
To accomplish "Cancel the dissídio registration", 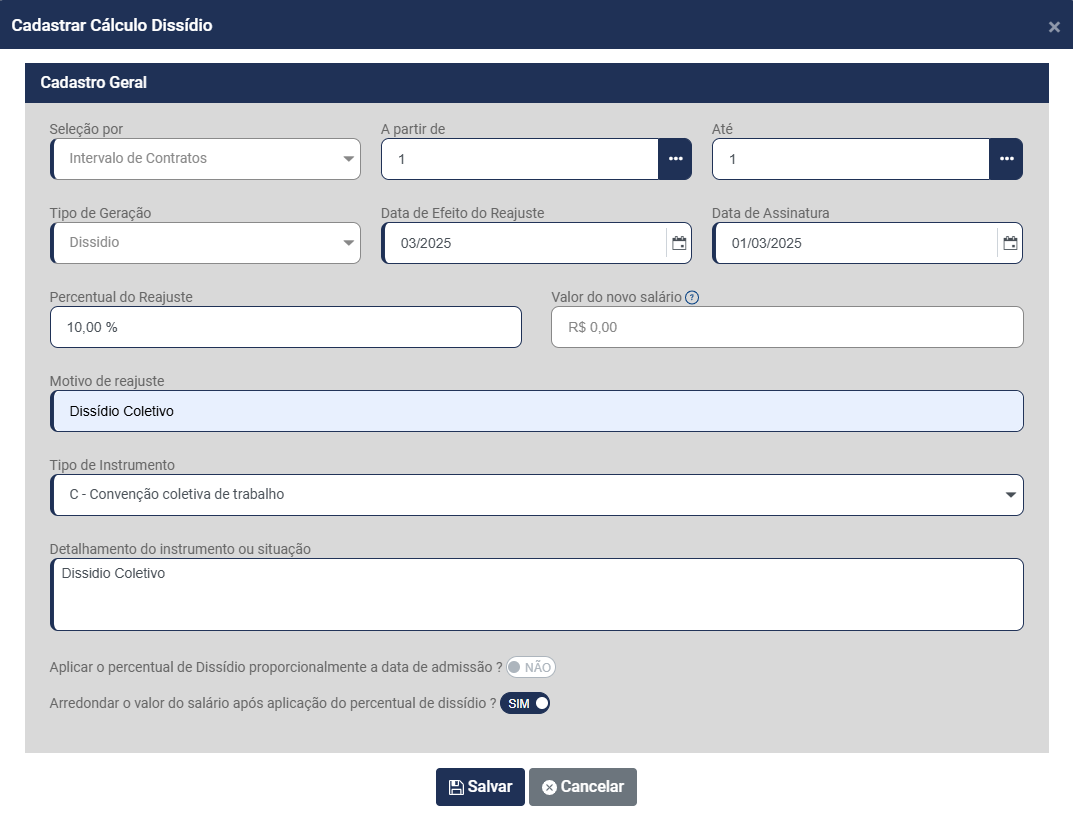I will click(x=583, y=787).
